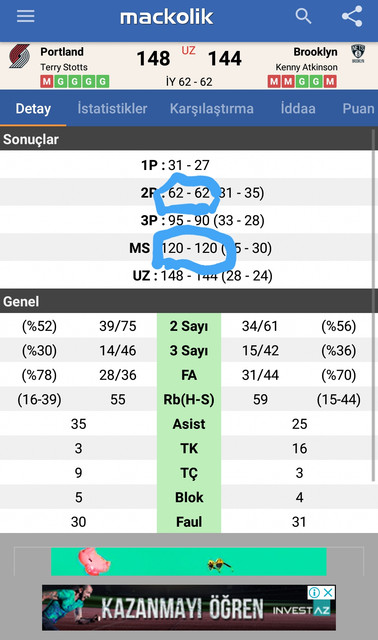Select the Detay tab

tap(33, 109)
